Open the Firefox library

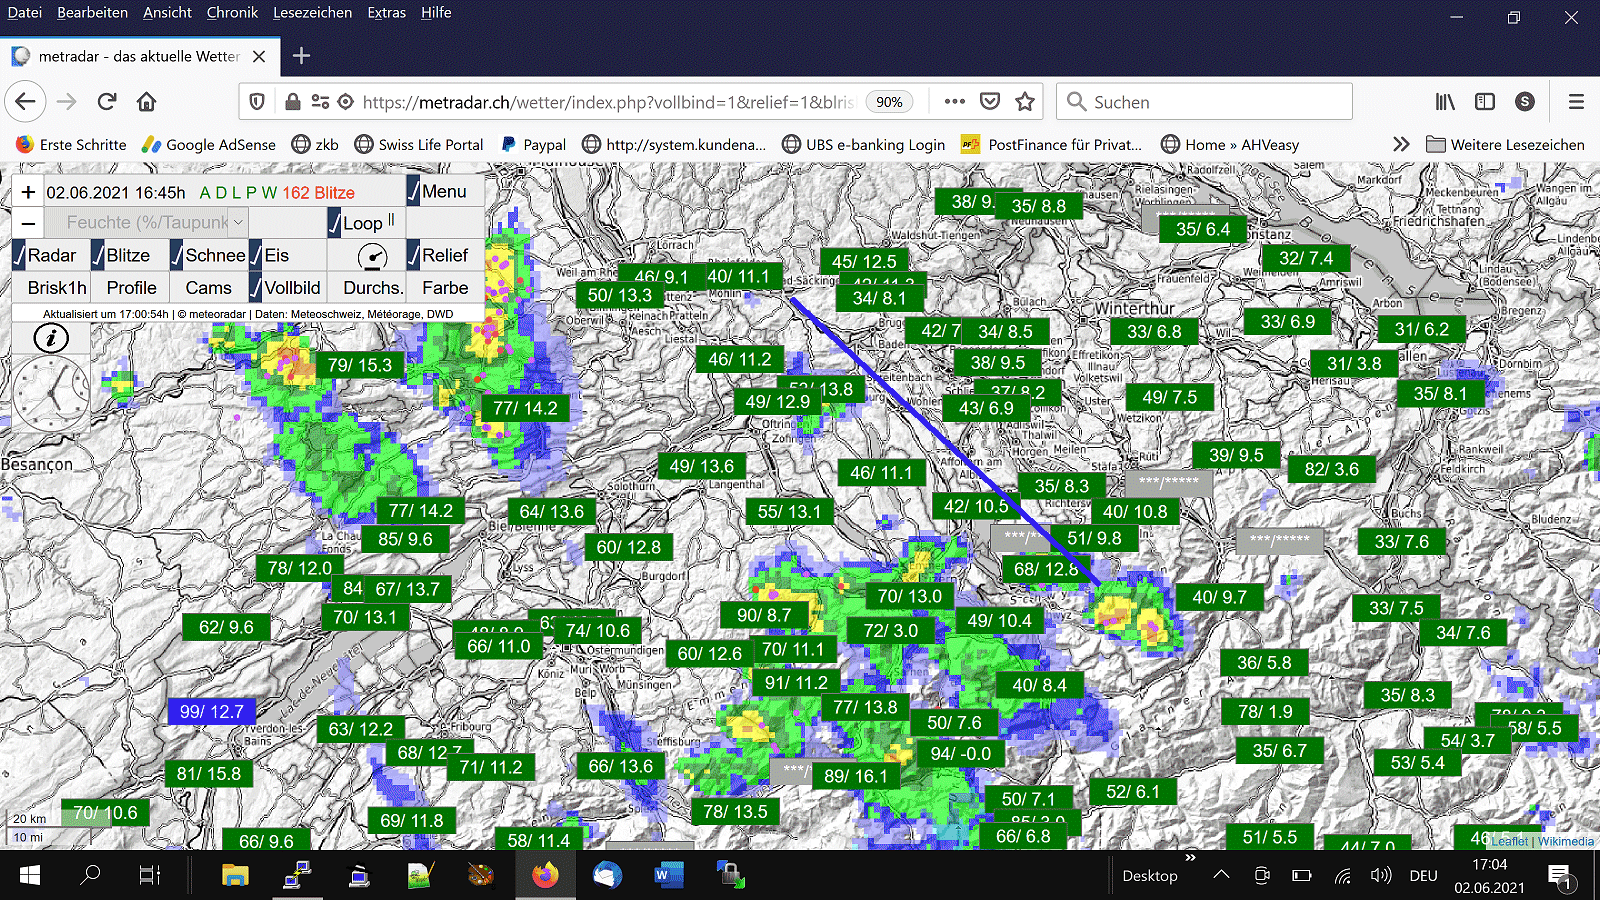click(x=1445, y=102)
